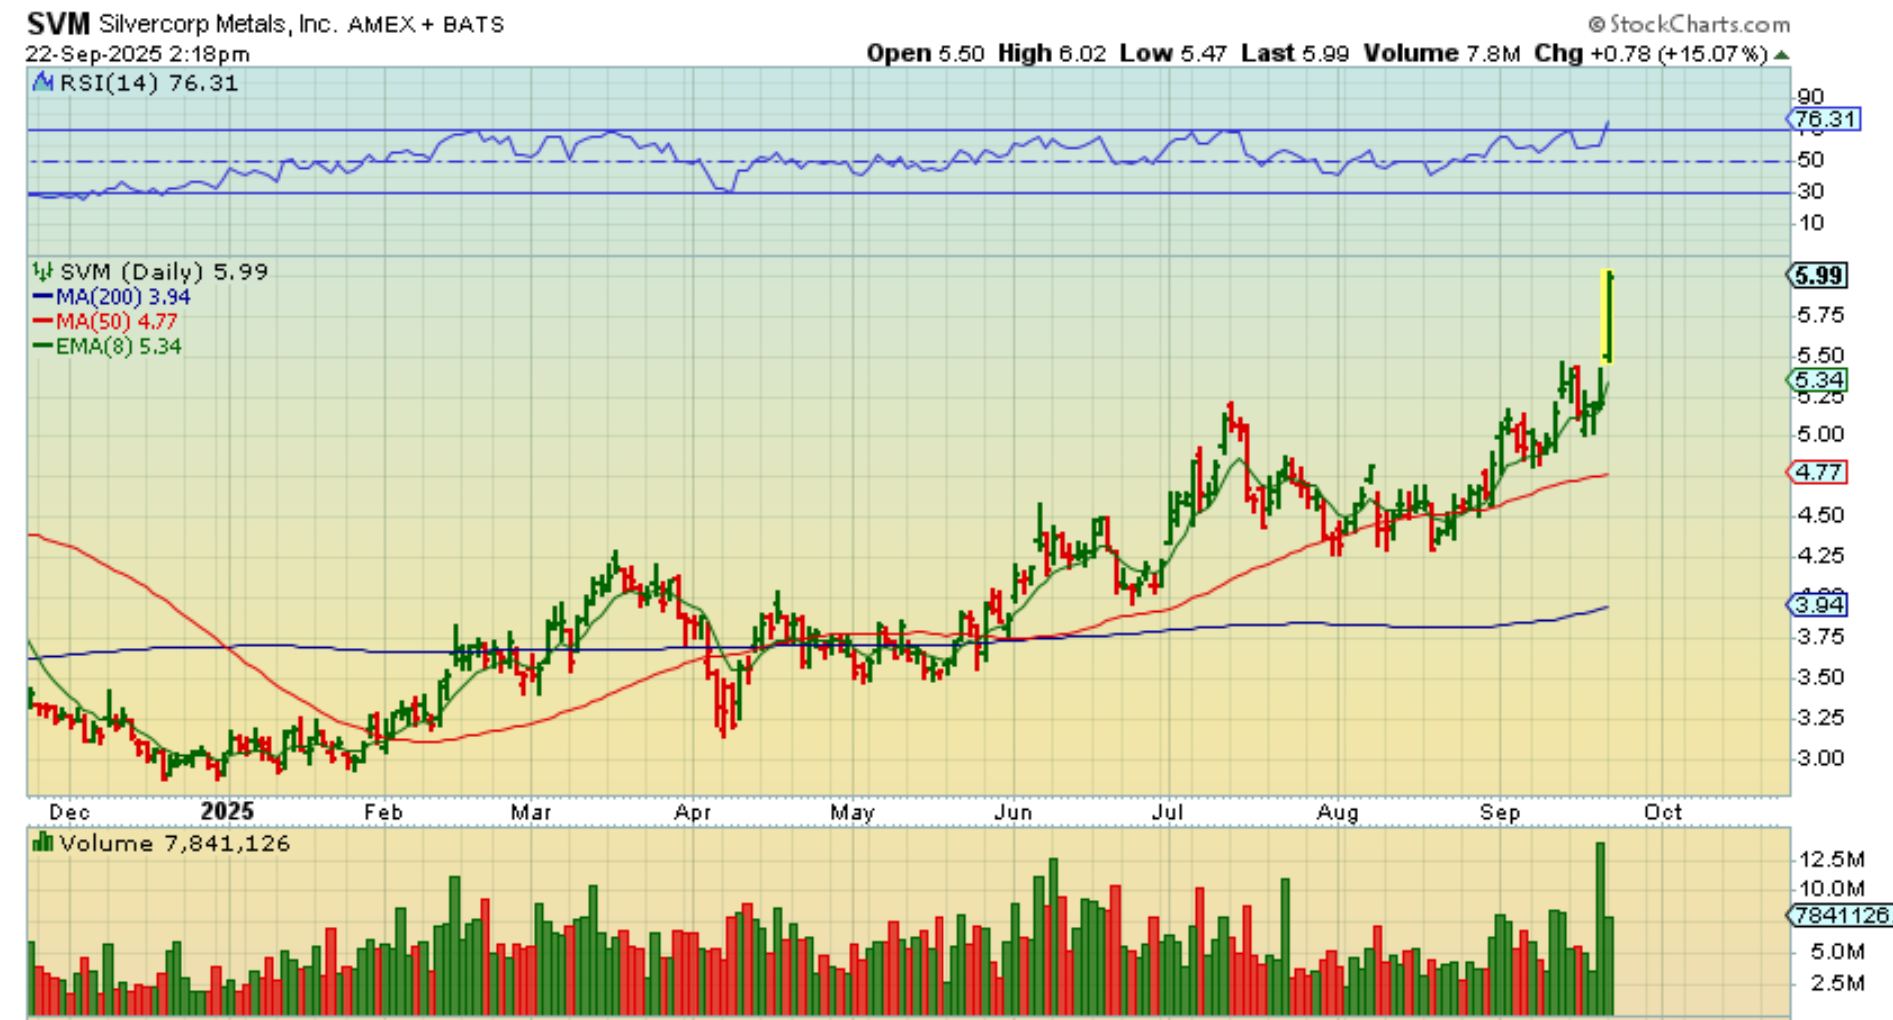The image size is (1893, 1020).
Task: Click the yellow-highlighted latest price candle
Action: coord(1608,315)
